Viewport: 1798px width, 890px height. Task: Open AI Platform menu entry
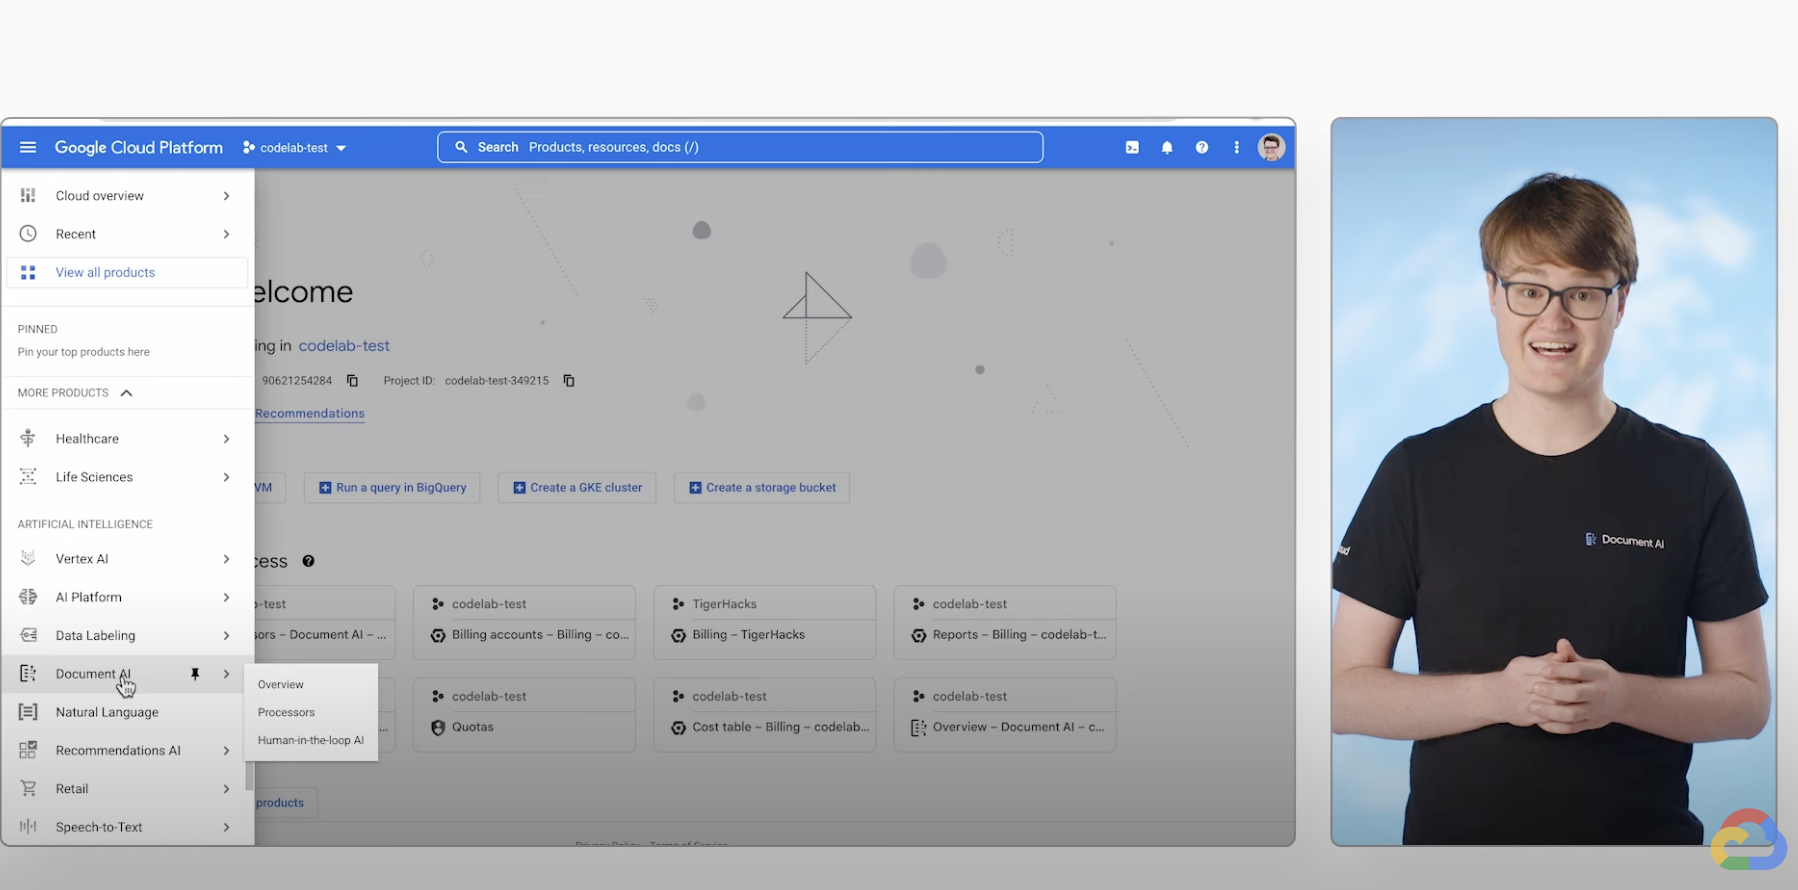coord(88,597)
